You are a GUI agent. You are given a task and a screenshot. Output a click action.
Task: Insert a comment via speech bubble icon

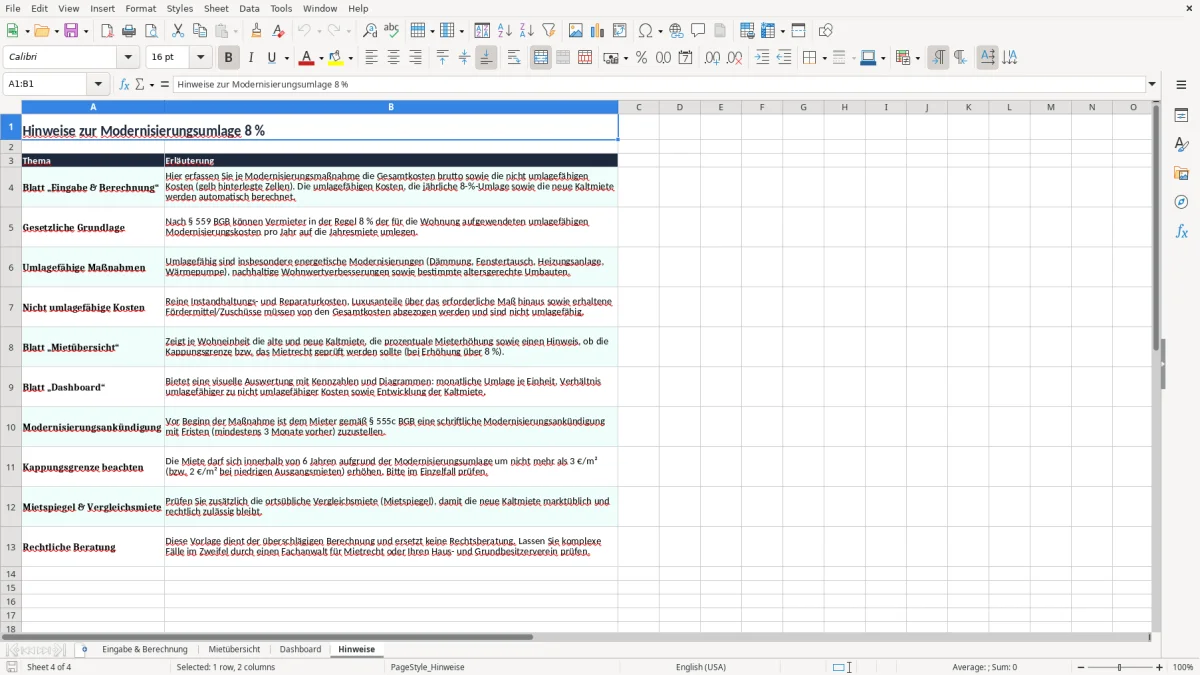(x=698, y=31)
